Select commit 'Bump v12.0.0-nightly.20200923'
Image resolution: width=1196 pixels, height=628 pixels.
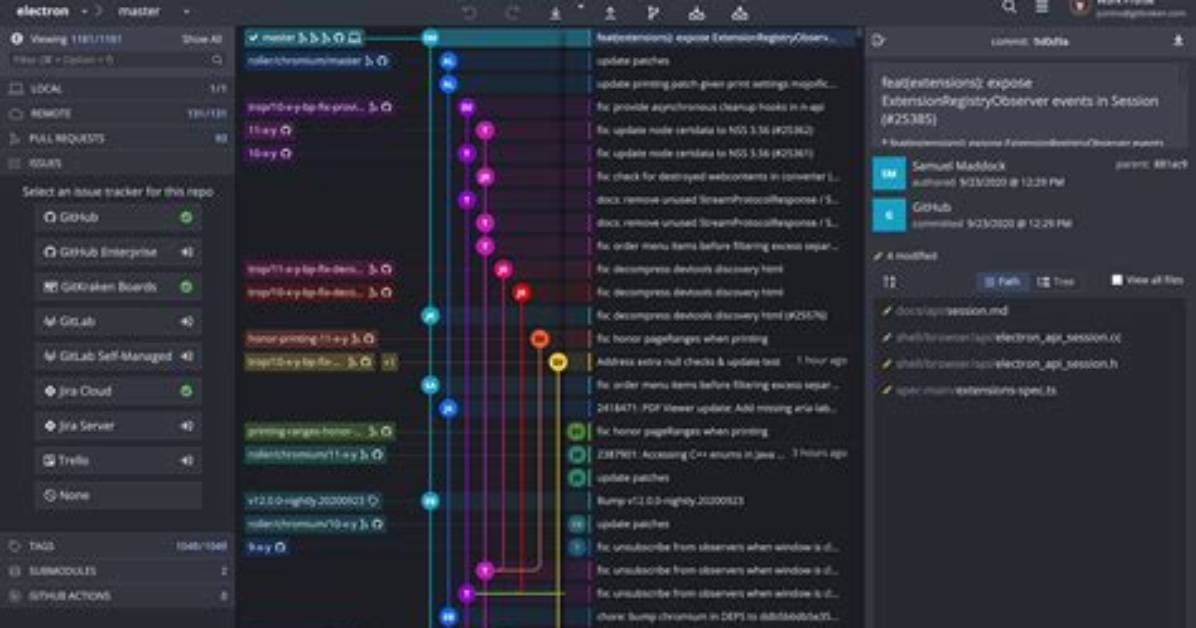tap(670, 501)
